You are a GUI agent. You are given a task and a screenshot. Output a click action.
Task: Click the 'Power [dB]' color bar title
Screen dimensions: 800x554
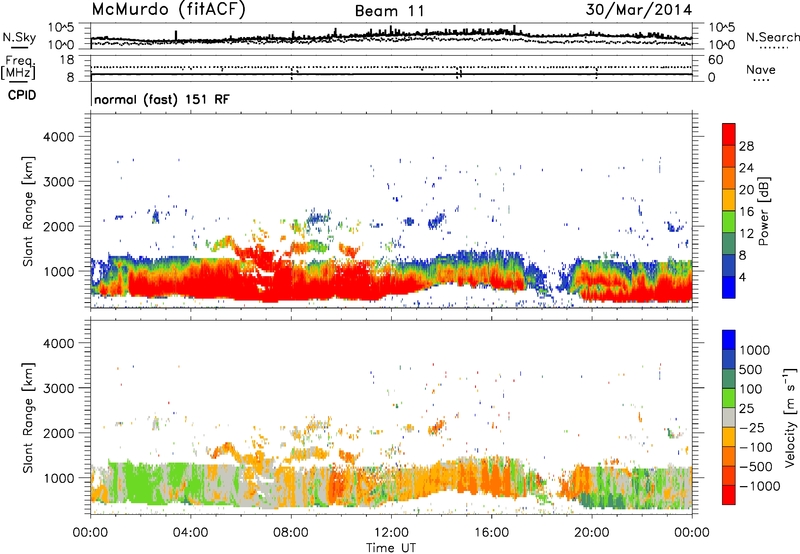point(763,211)
